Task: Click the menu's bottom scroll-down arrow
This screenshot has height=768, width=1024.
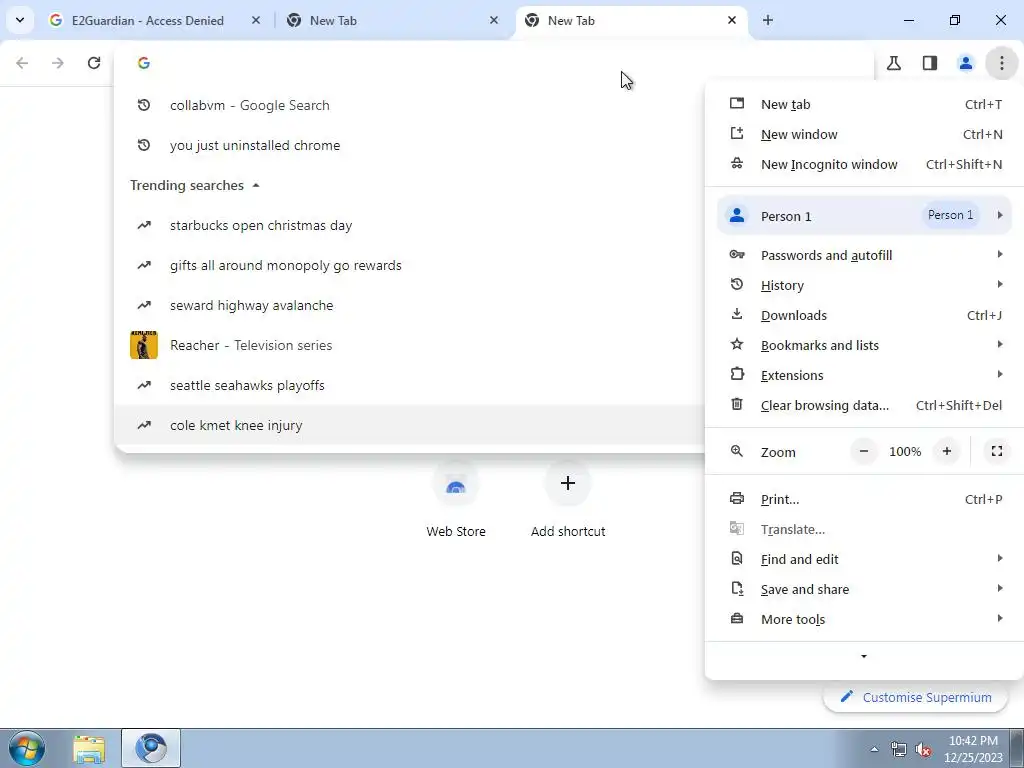Action: click(x=864, y=656)
